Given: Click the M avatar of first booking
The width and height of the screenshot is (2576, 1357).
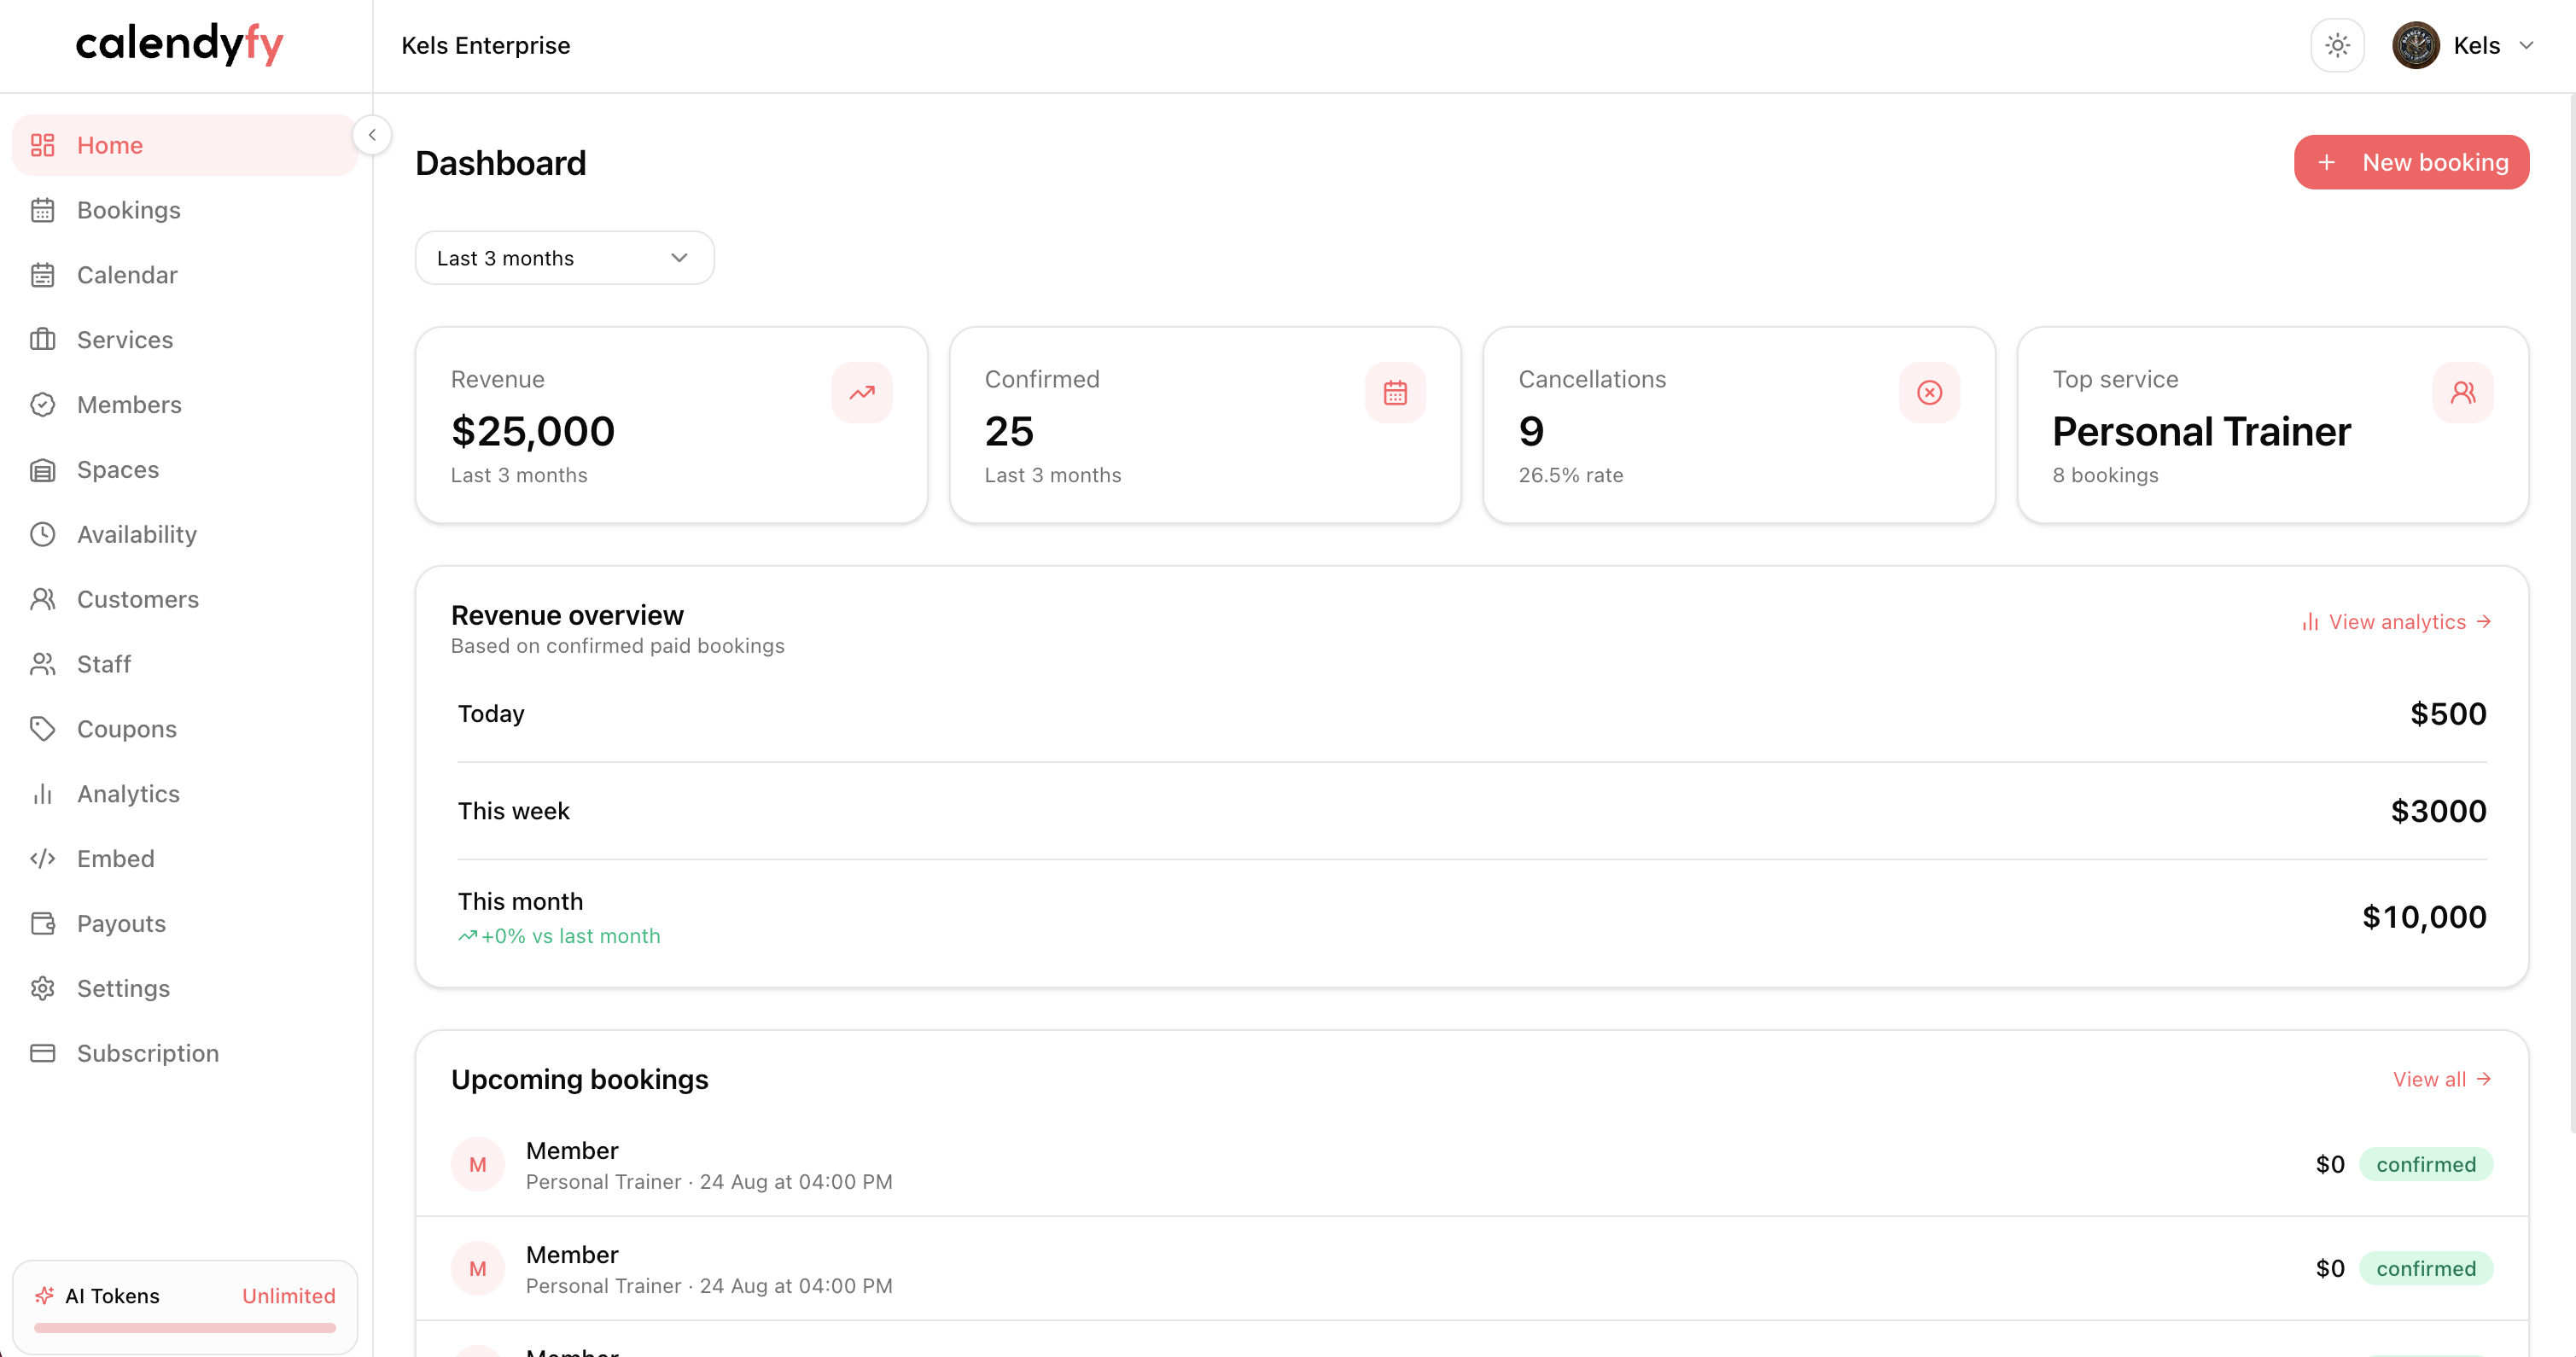Looking at the screenshot, I should click(x=478, y=1165).
